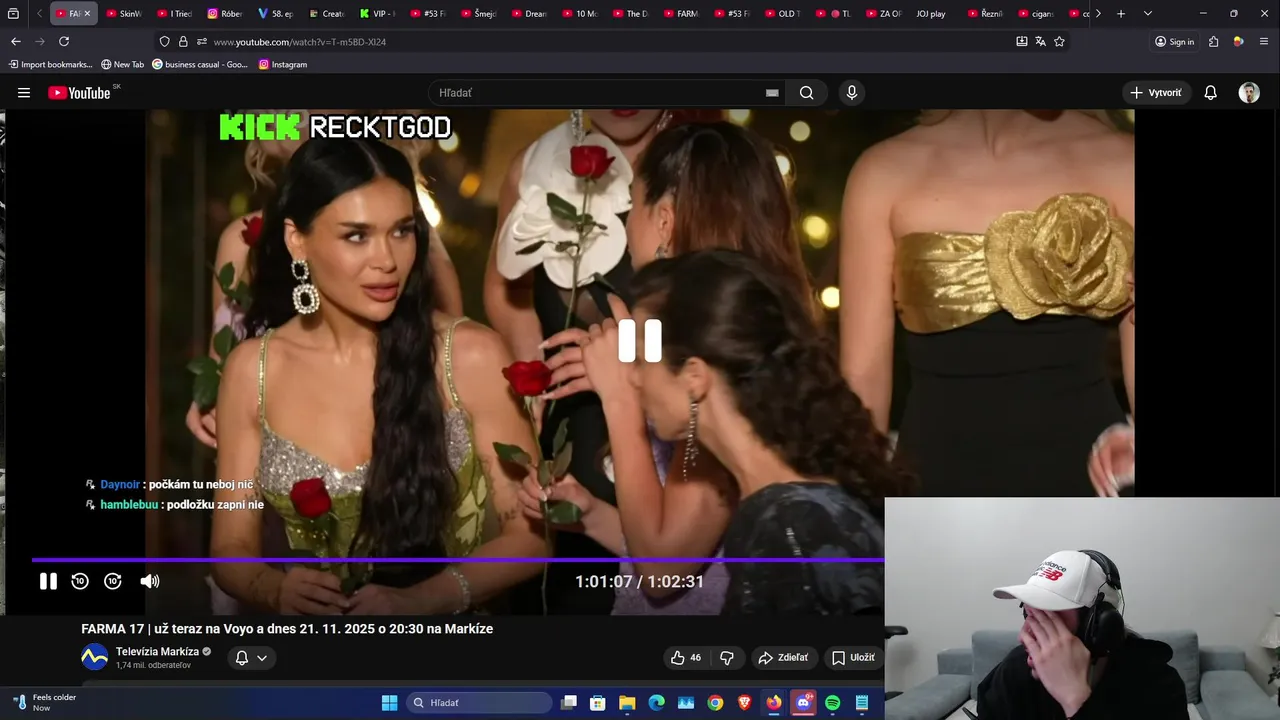
Task: Open the New Tab bookmark
Action: (x=122, y=64)
